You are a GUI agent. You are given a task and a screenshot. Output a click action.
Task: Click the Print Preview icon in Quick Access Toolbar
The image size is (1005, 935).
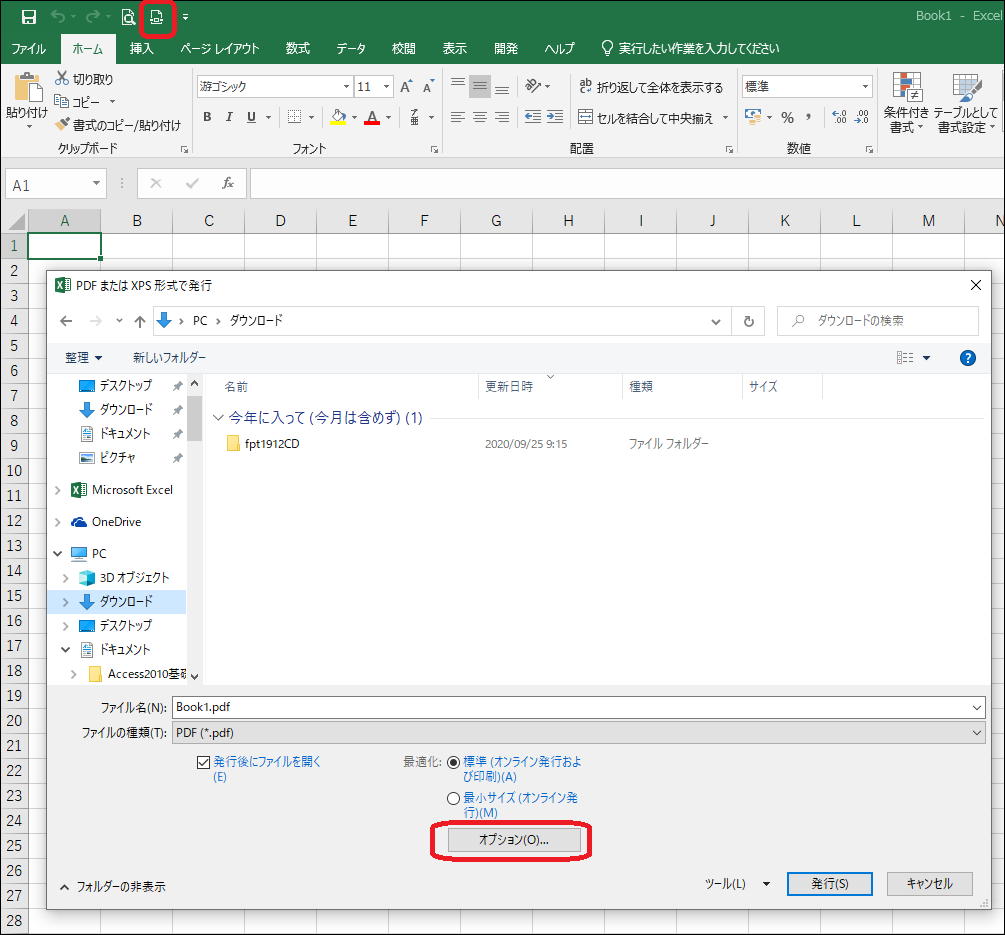click(x=128, y=17)
